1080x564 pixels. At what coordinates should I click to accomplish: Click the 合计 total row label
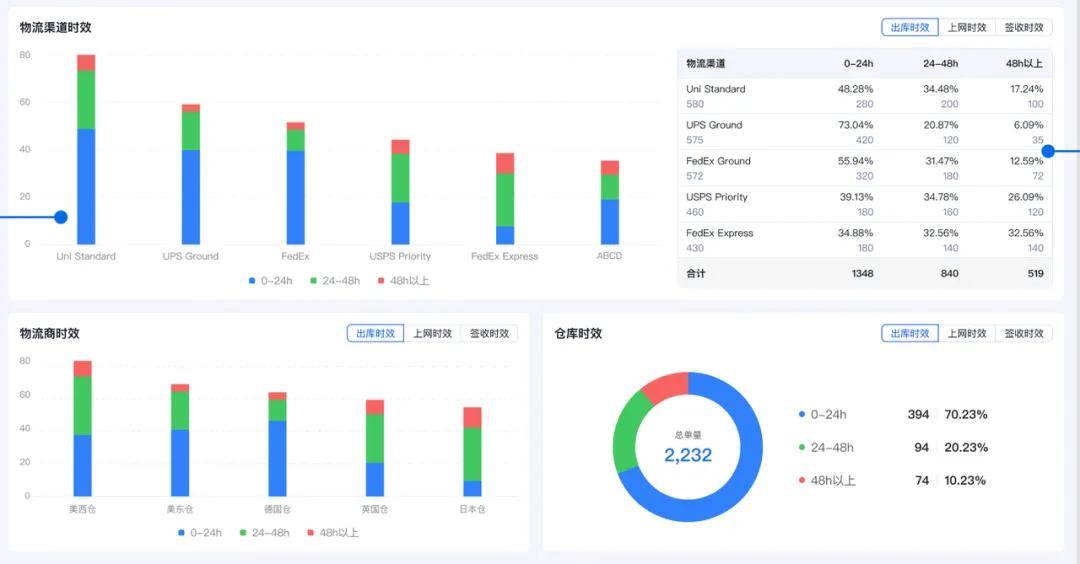click(696, 273)
